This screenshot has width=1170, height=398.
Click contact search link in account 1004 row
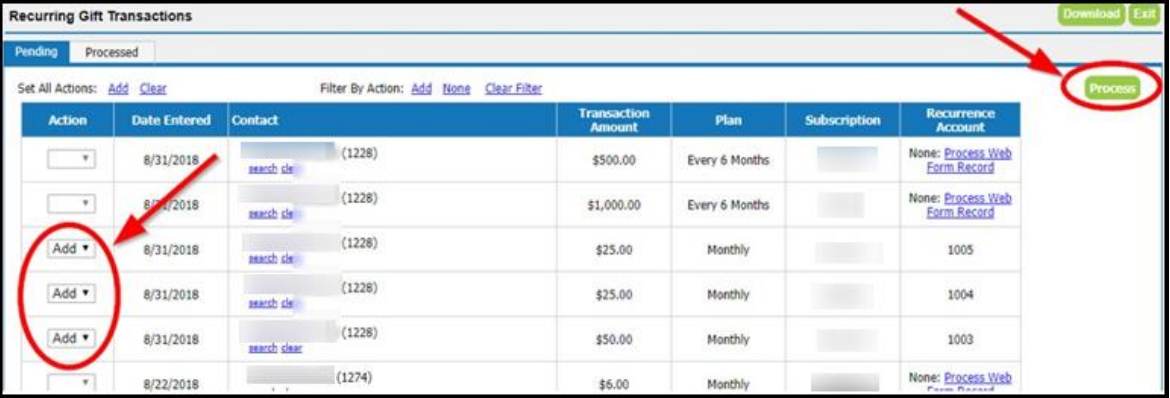click(x=263, y=303)
